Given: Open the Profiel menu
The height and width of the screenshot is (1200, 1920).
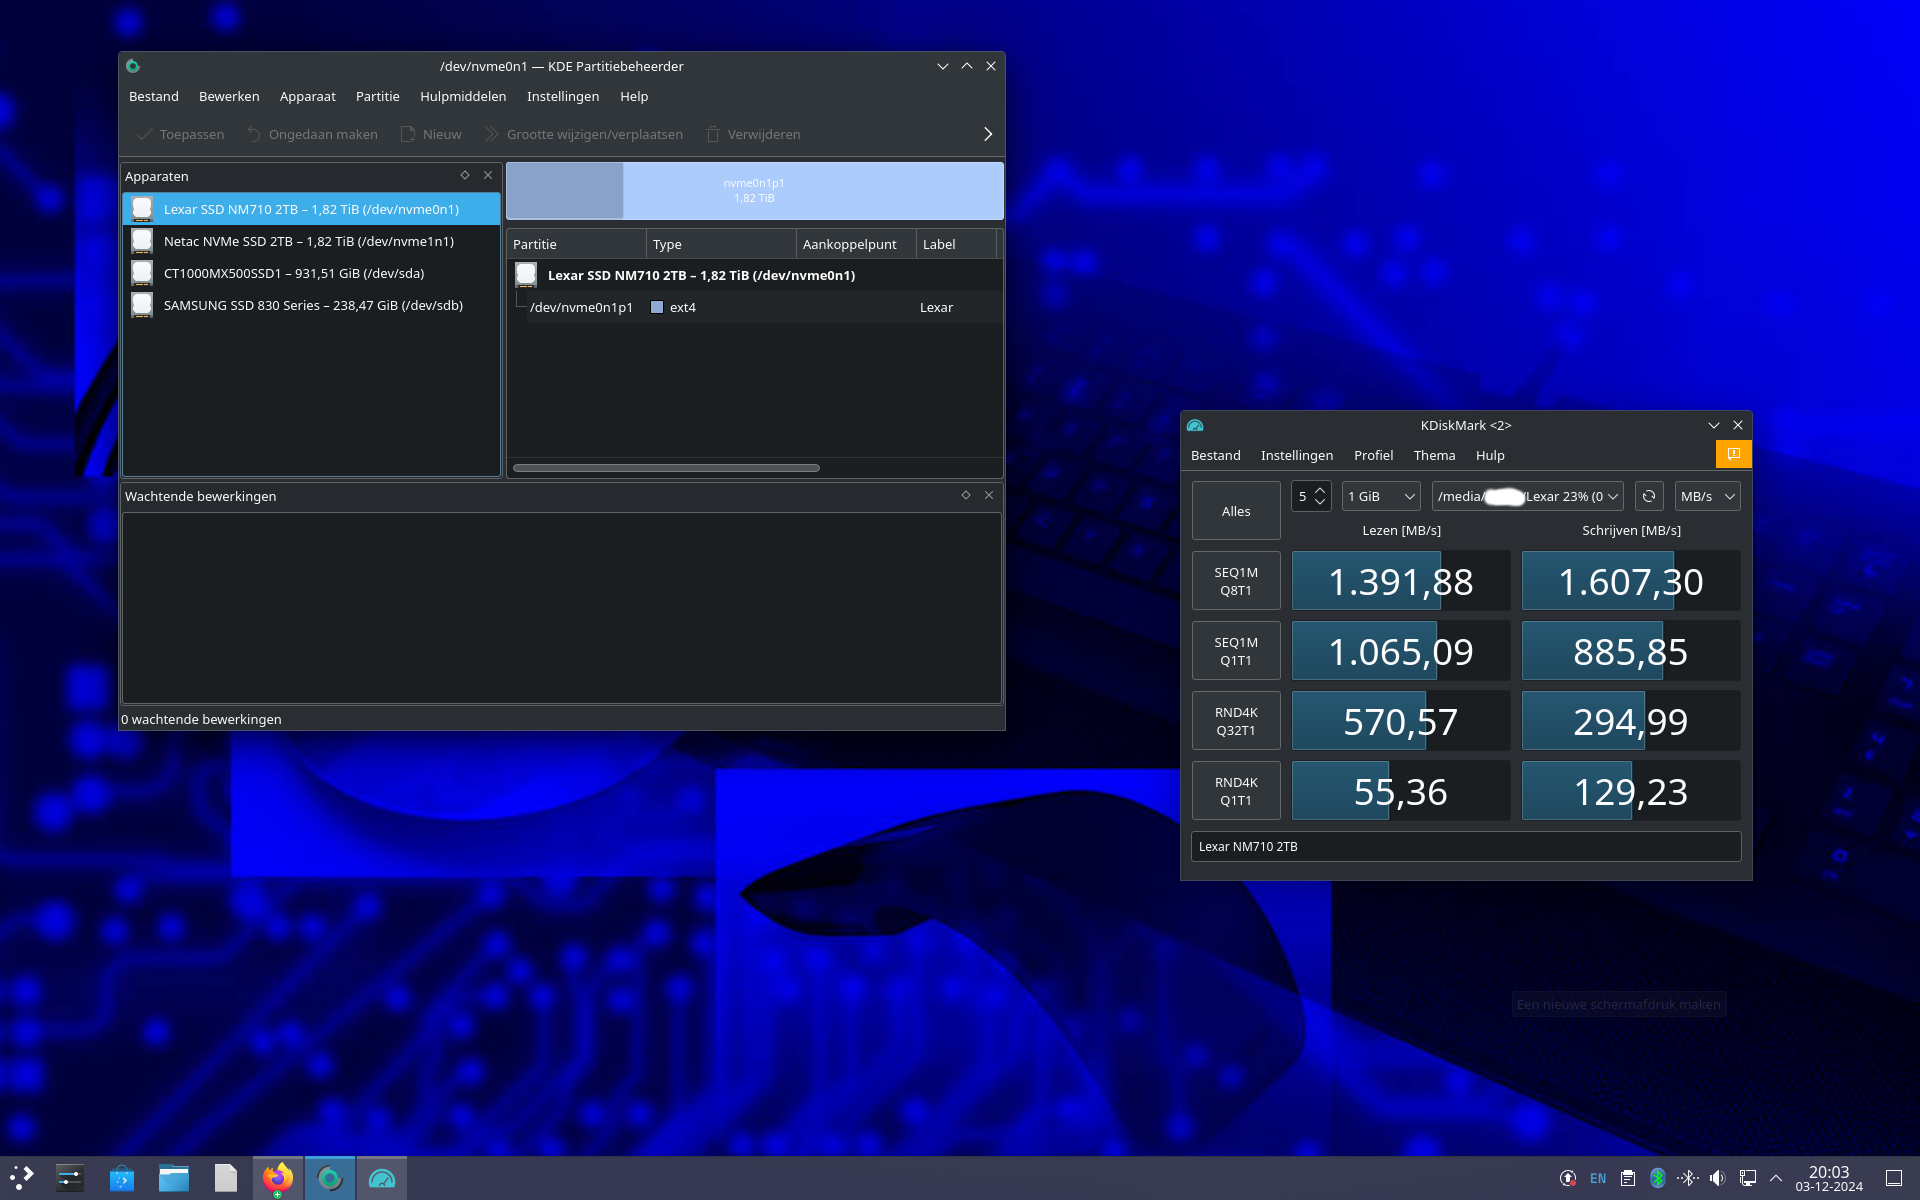Looking at the screenshot, I should [1374, 455].
